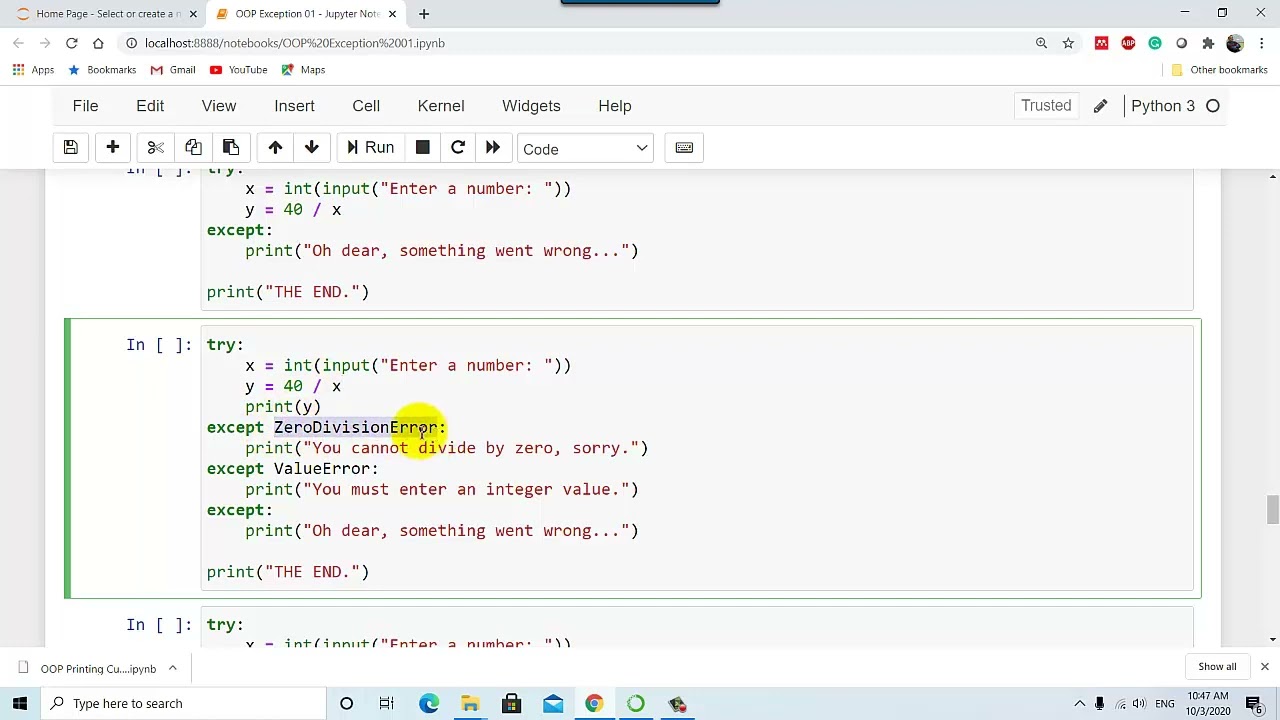Open the Windows Start menu
This screenshot has width=1280, height=720.
tap(20, 703)
